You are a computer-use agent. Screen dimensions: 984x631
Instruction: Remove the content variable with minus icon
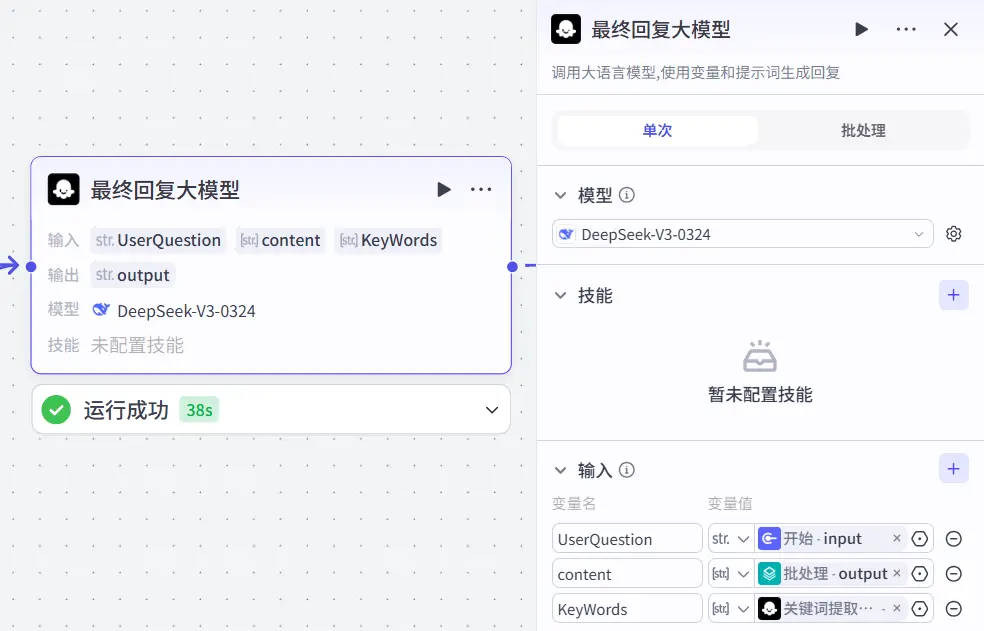tap(954, 573)
